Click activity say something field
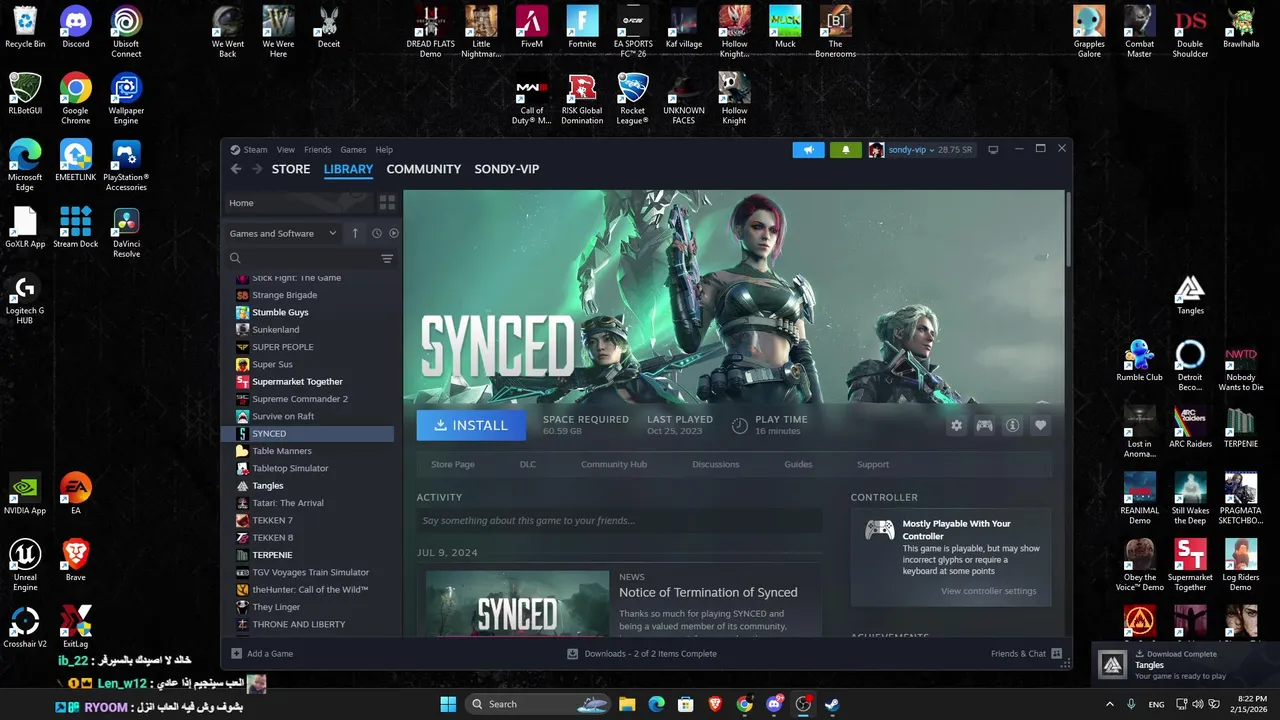Screen dimensions: 1280x720 coord(619,520)
